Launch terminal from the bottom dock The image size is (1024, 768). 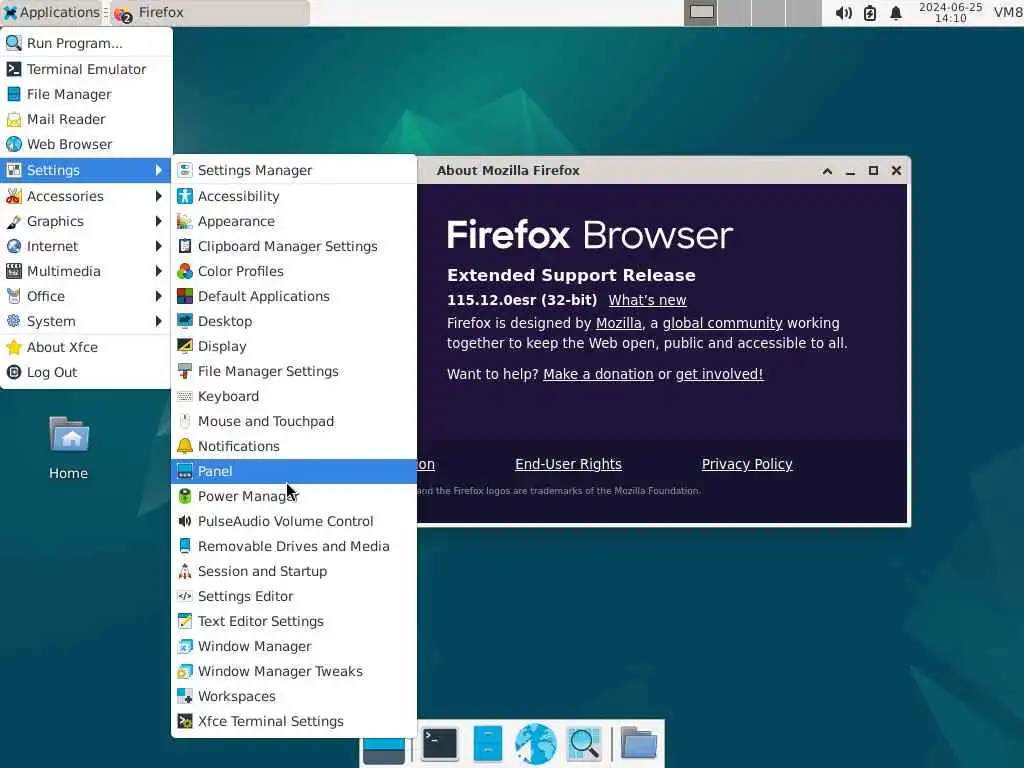point(440,744)
